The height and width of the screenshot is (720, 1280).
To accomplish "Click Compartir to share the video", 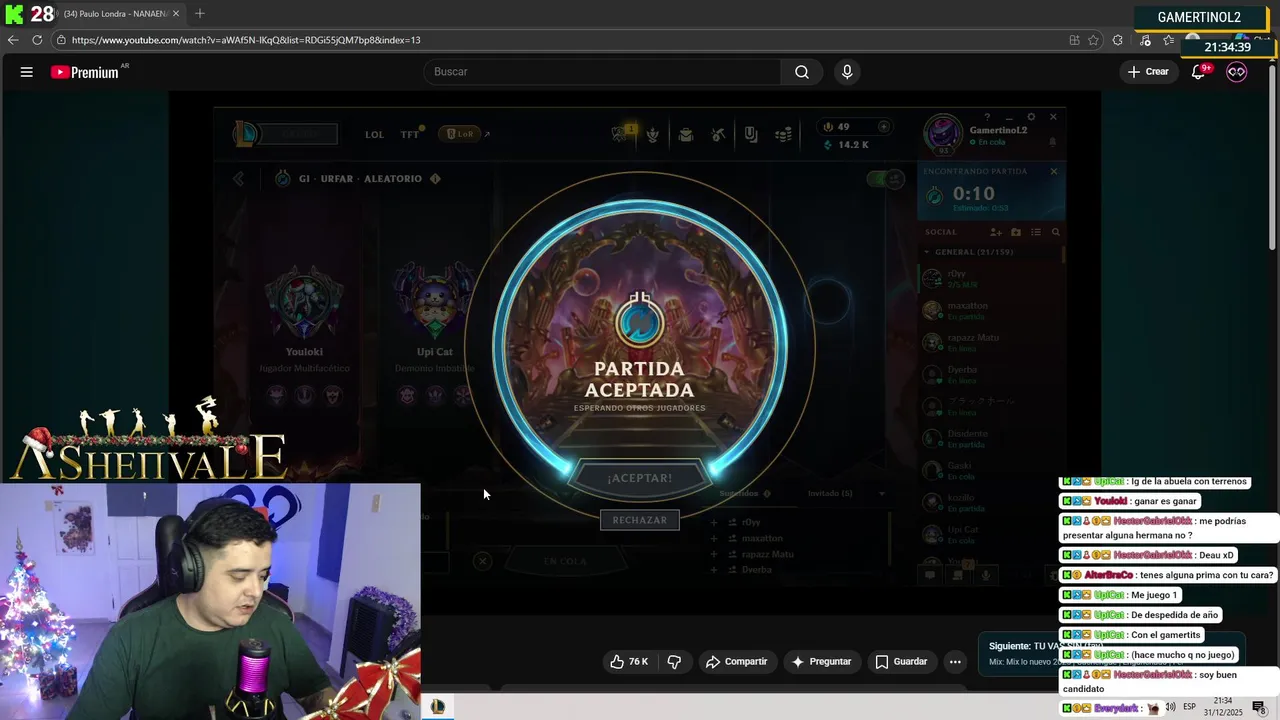I will [x=736, y=662].
